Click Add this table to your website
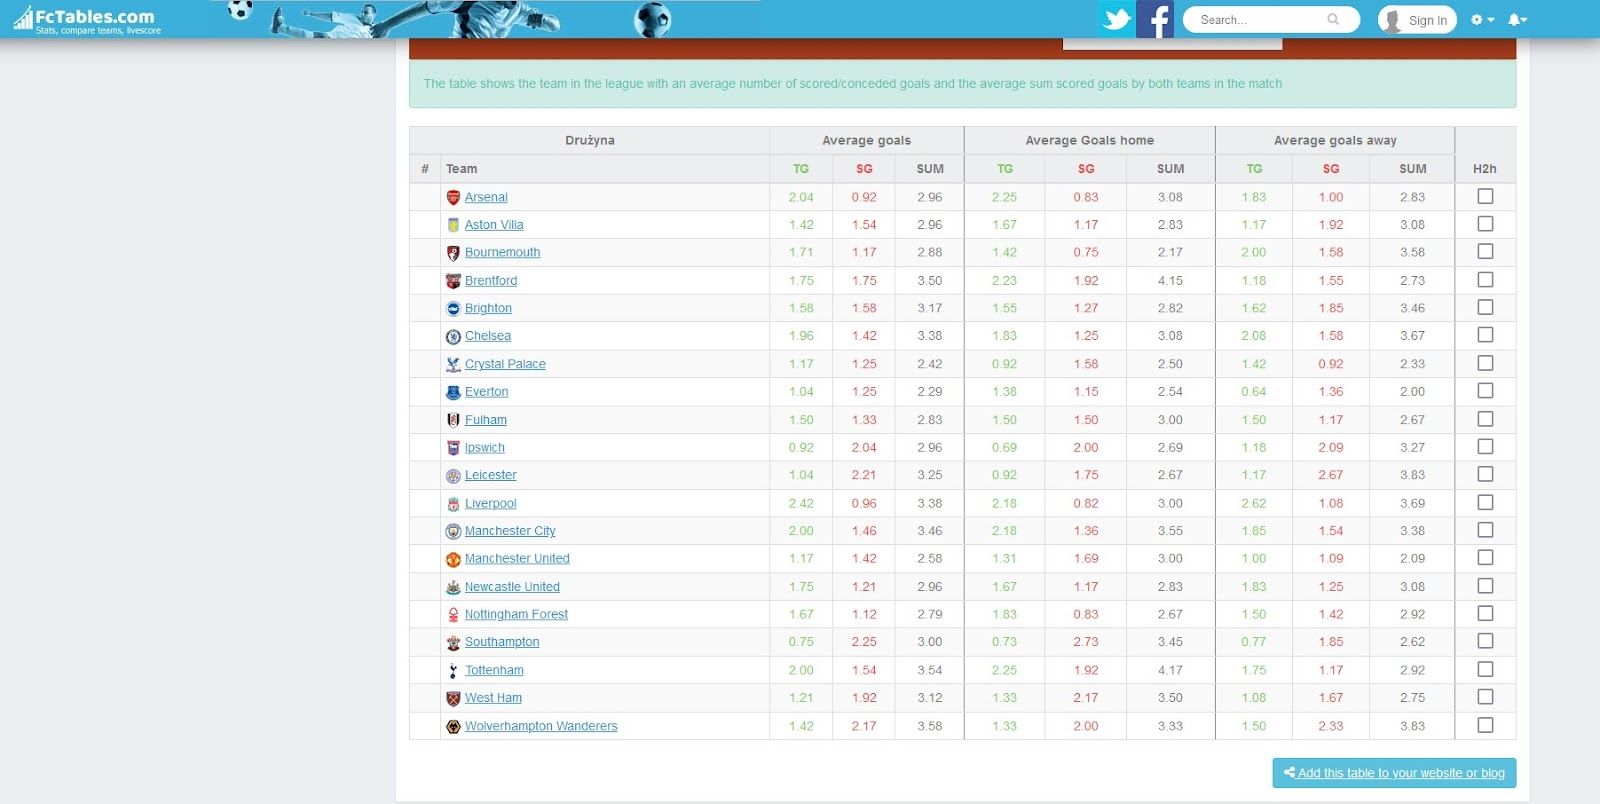The width and height of the screenshot is (1600, 804). [1394, 773]
